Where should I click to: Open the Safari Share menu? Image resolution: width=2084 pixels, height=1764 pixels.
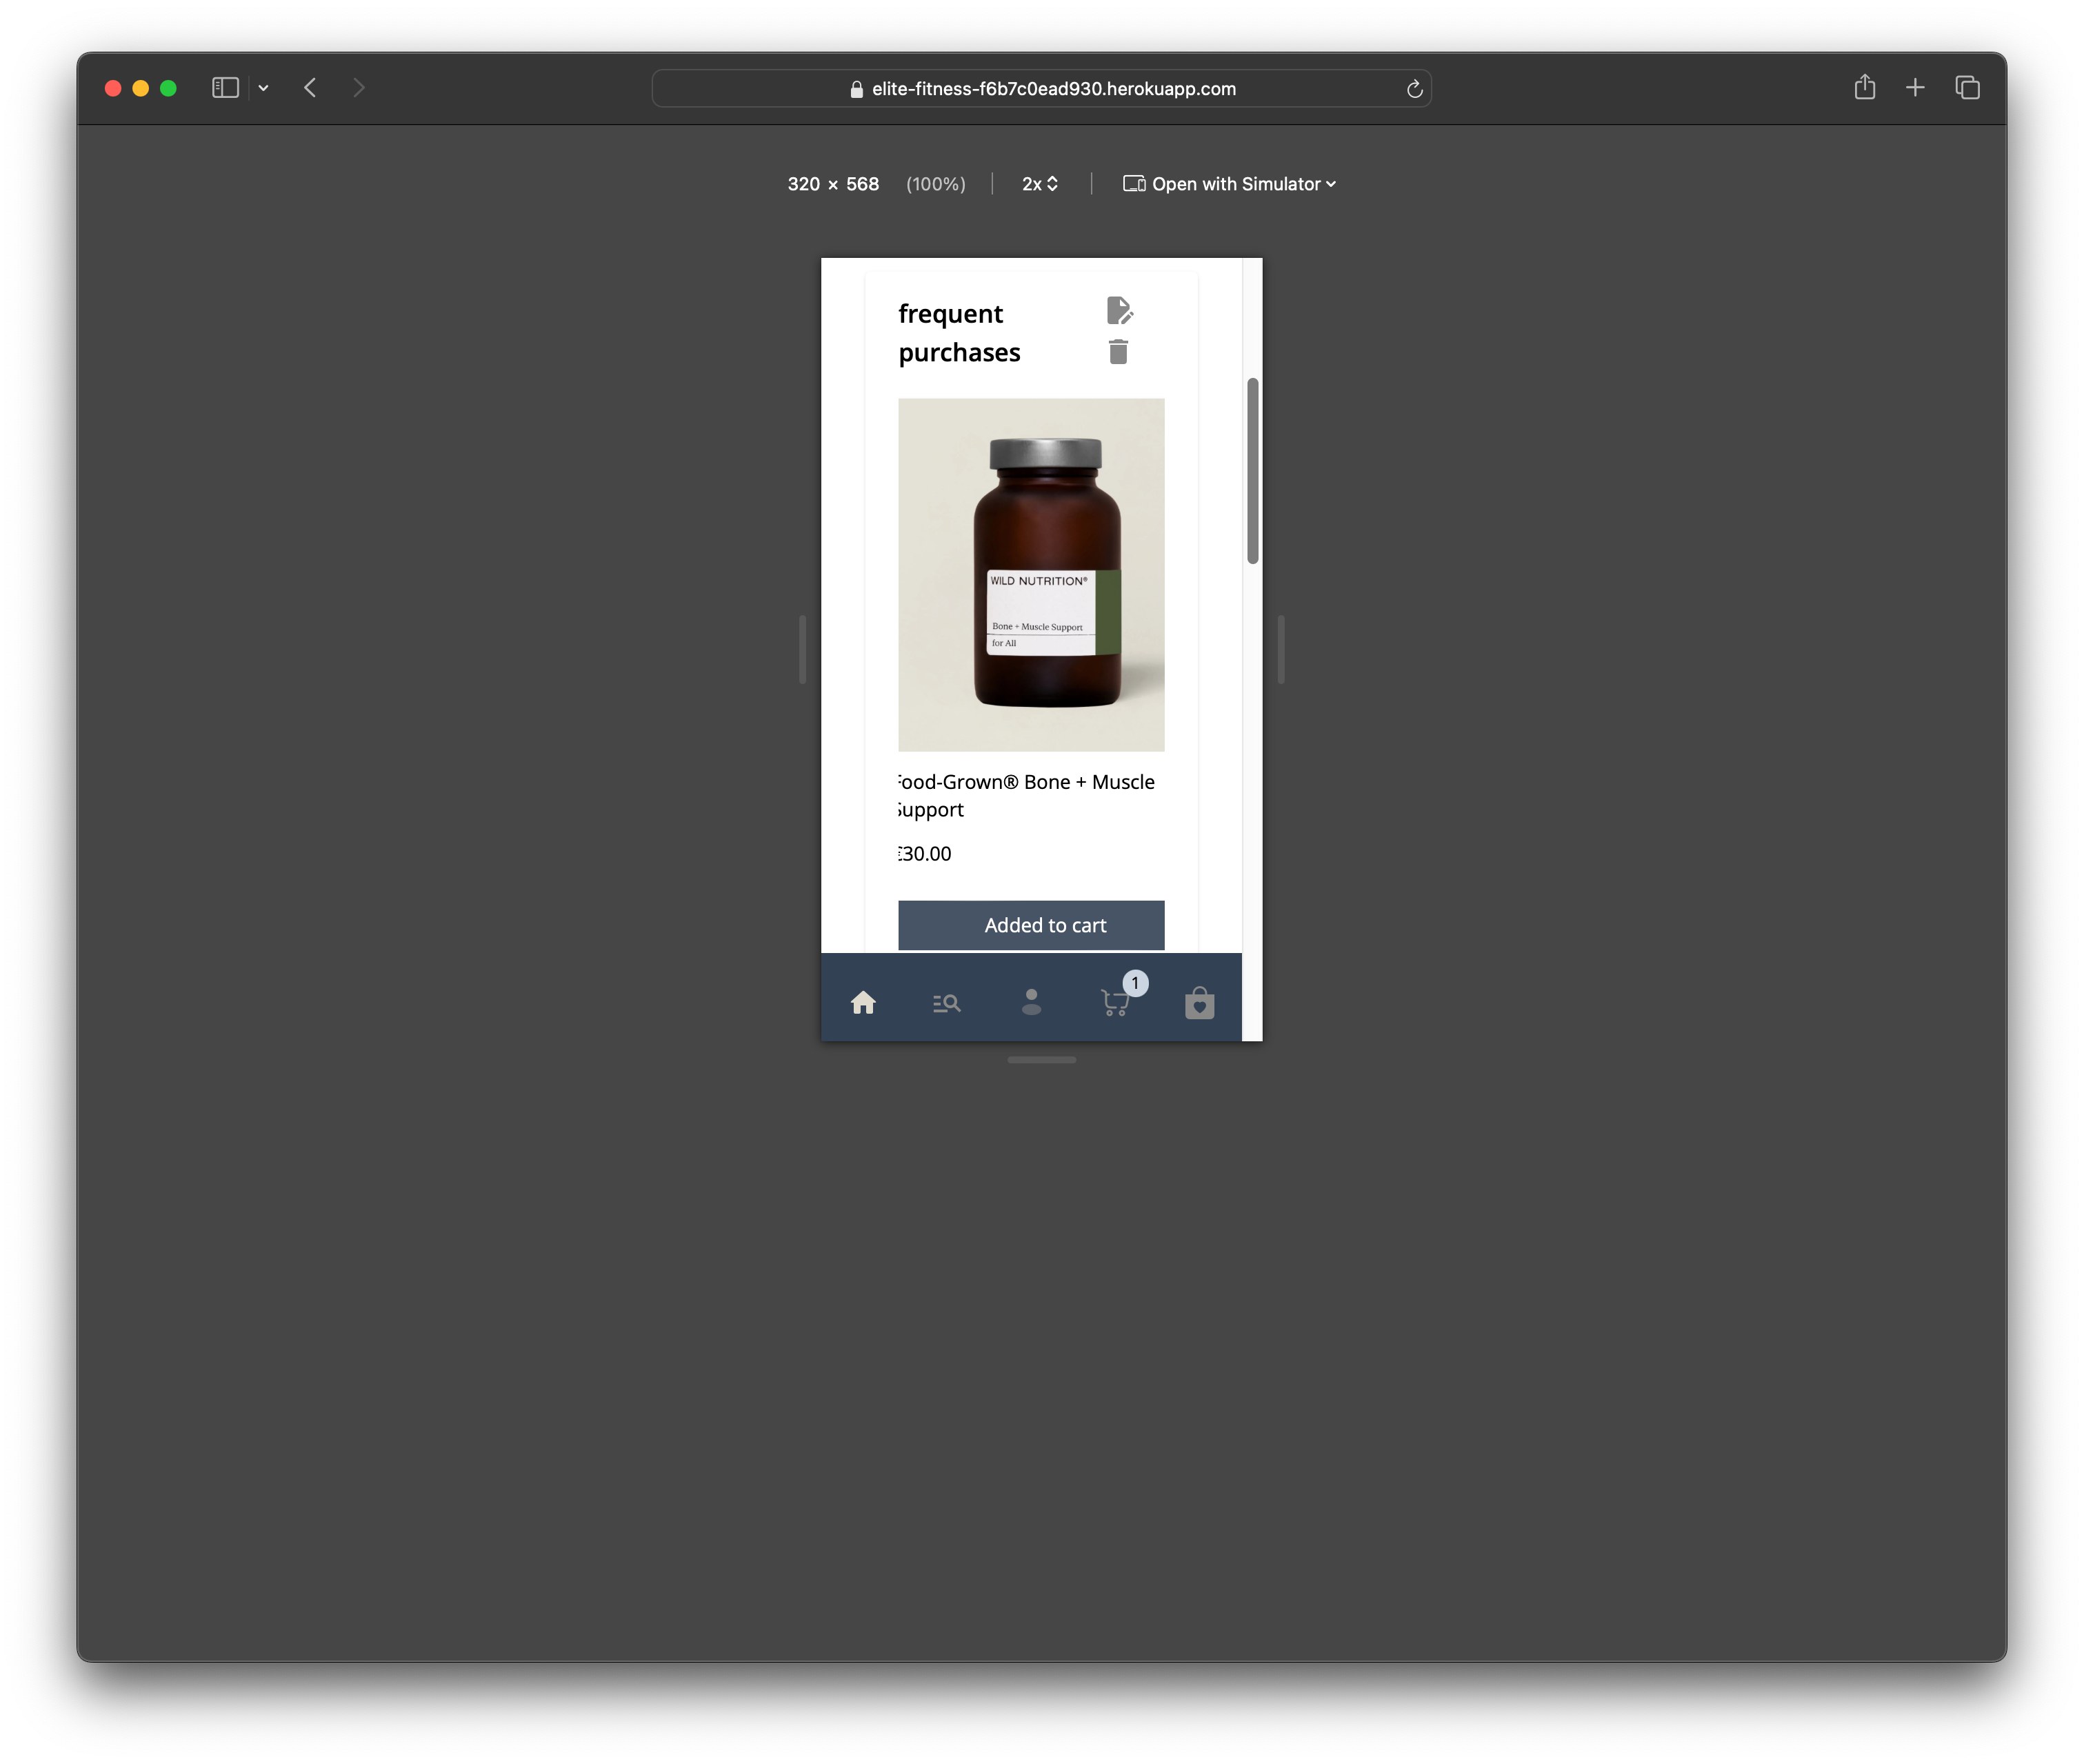pos(1864,87)
